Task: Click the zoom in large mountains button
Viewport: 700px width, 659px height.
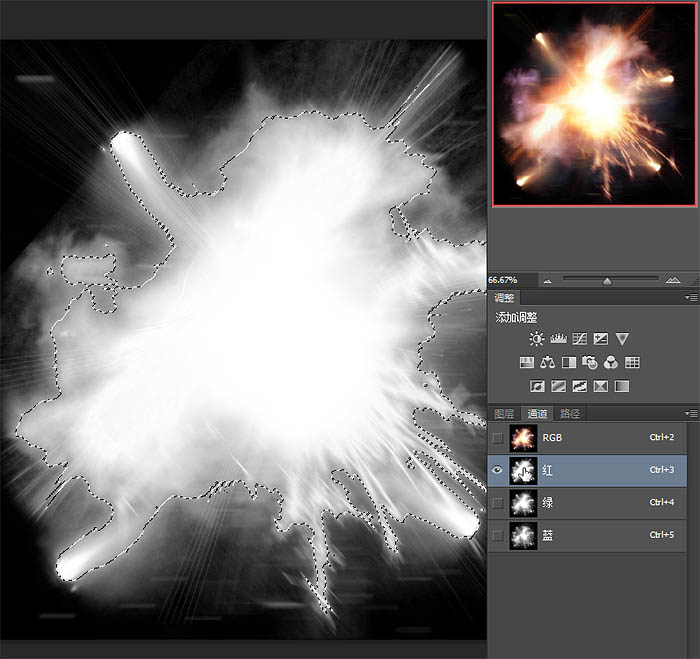Action: click(673, 280)
